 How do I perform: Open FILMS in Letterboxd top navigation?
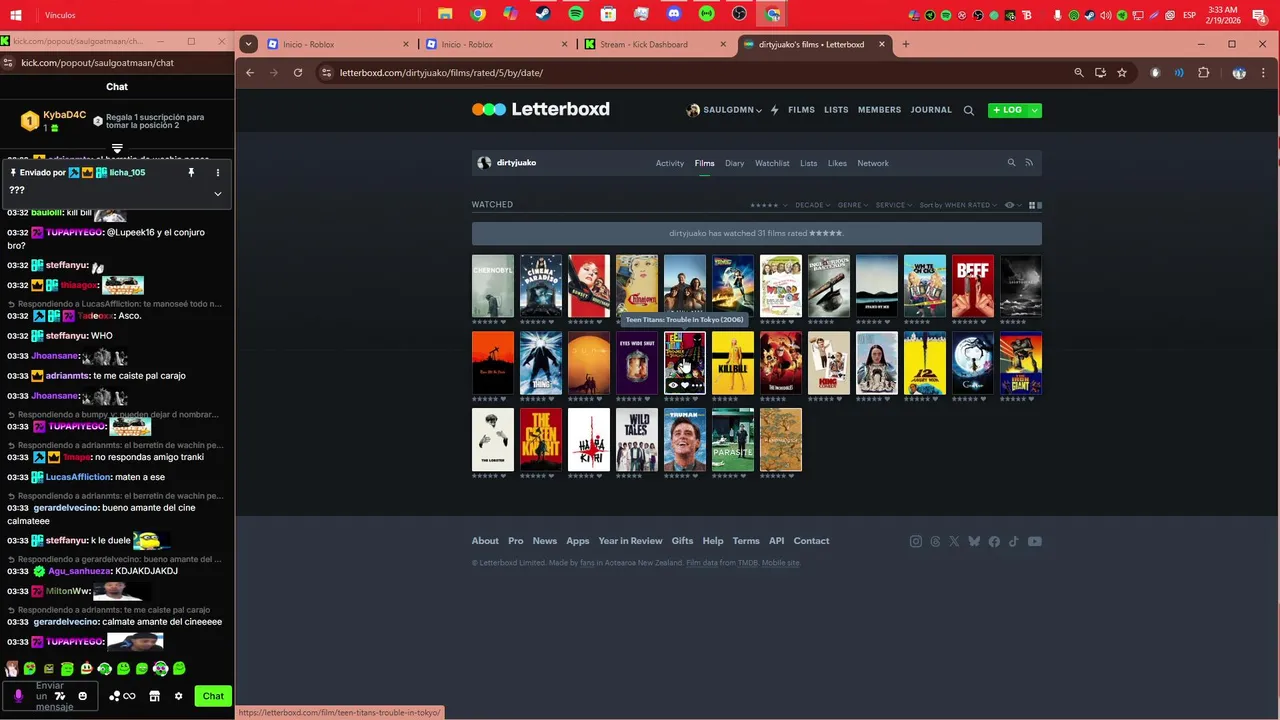pyautogui.click(x=801, y=110)
